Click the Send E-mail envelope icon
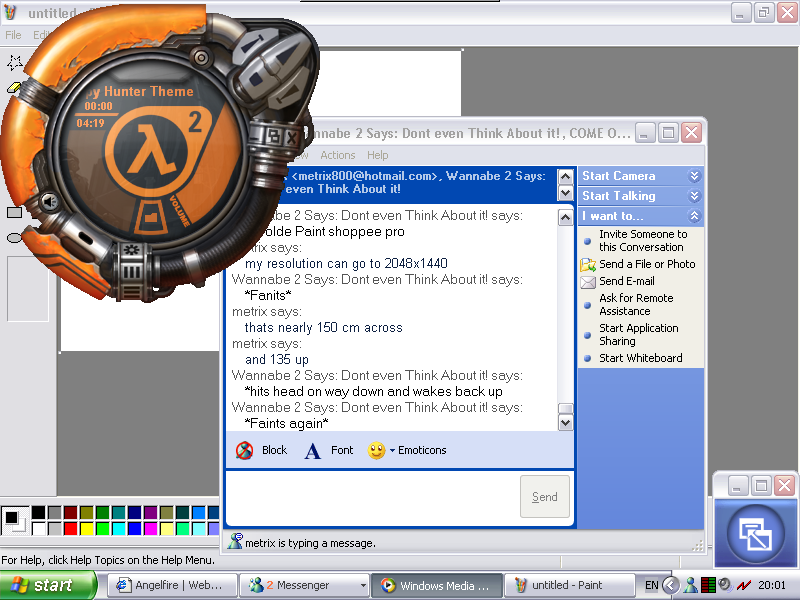The width and height of the screenshot is (800, 600). point(588,281)
